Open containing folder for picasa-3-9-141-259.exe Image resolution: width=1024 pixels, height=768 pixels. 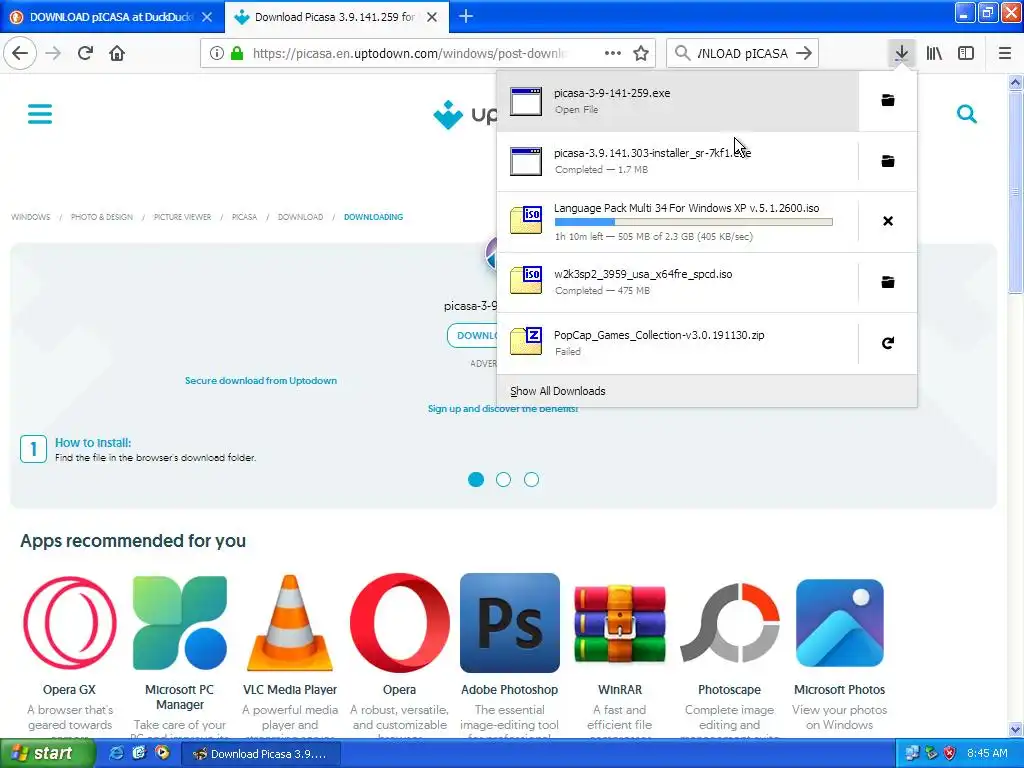pyautogui.click(x=888, y=100)
